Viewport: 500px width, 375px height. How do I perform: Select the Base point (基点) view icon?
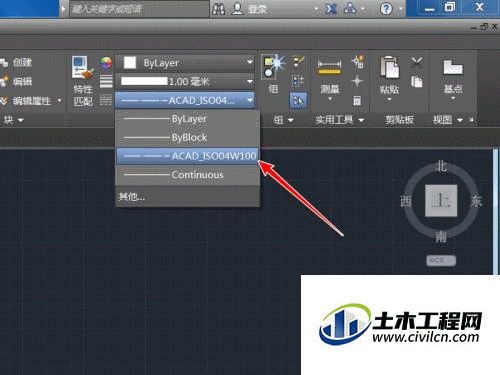pyautogui.click(x=453, y=79)
